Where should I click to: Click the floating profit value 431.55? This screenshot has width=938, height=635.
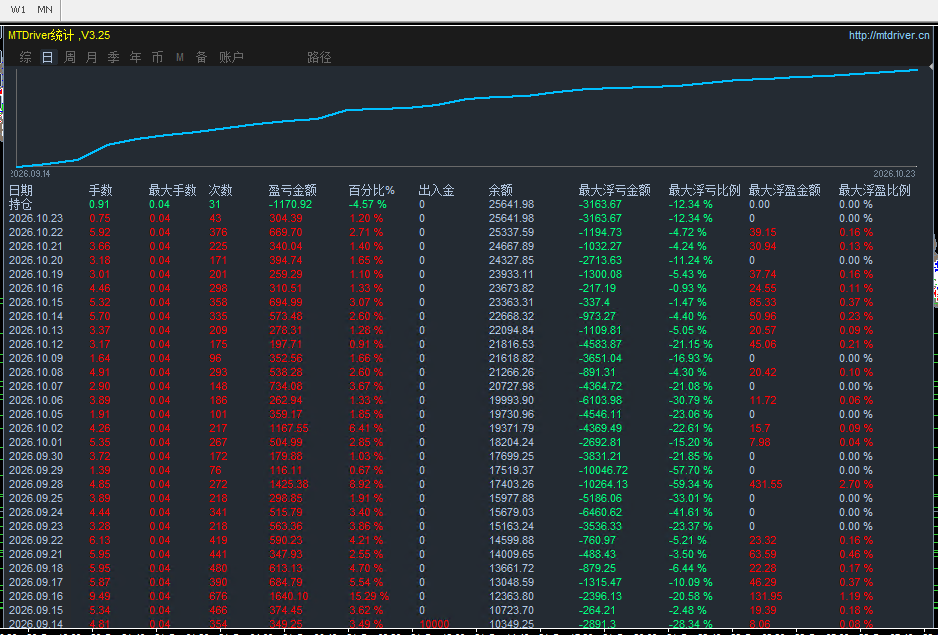(766, 484)
